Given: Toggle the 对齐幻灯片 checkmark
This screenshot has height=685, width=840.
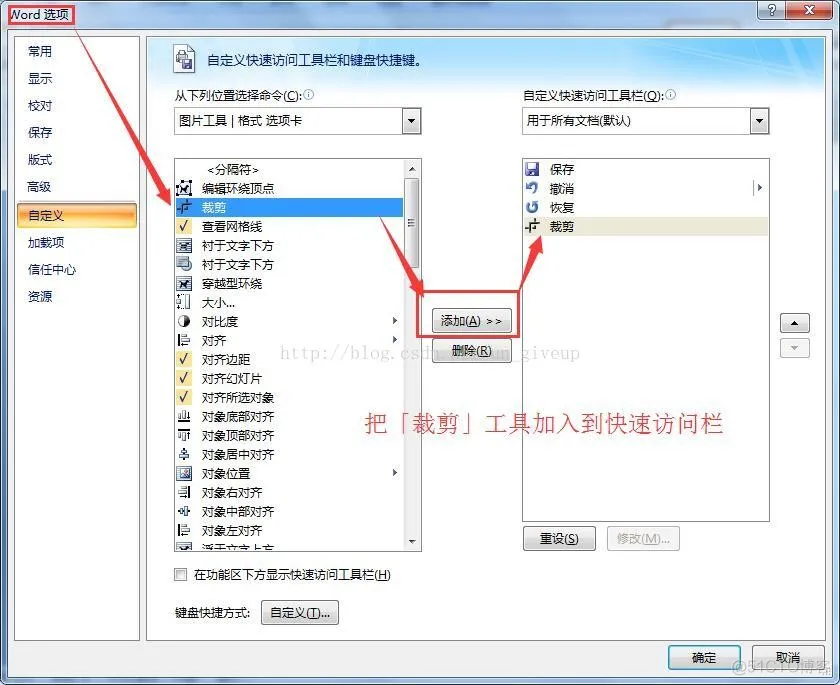Looking at the screenshot, I should [184, 379].
